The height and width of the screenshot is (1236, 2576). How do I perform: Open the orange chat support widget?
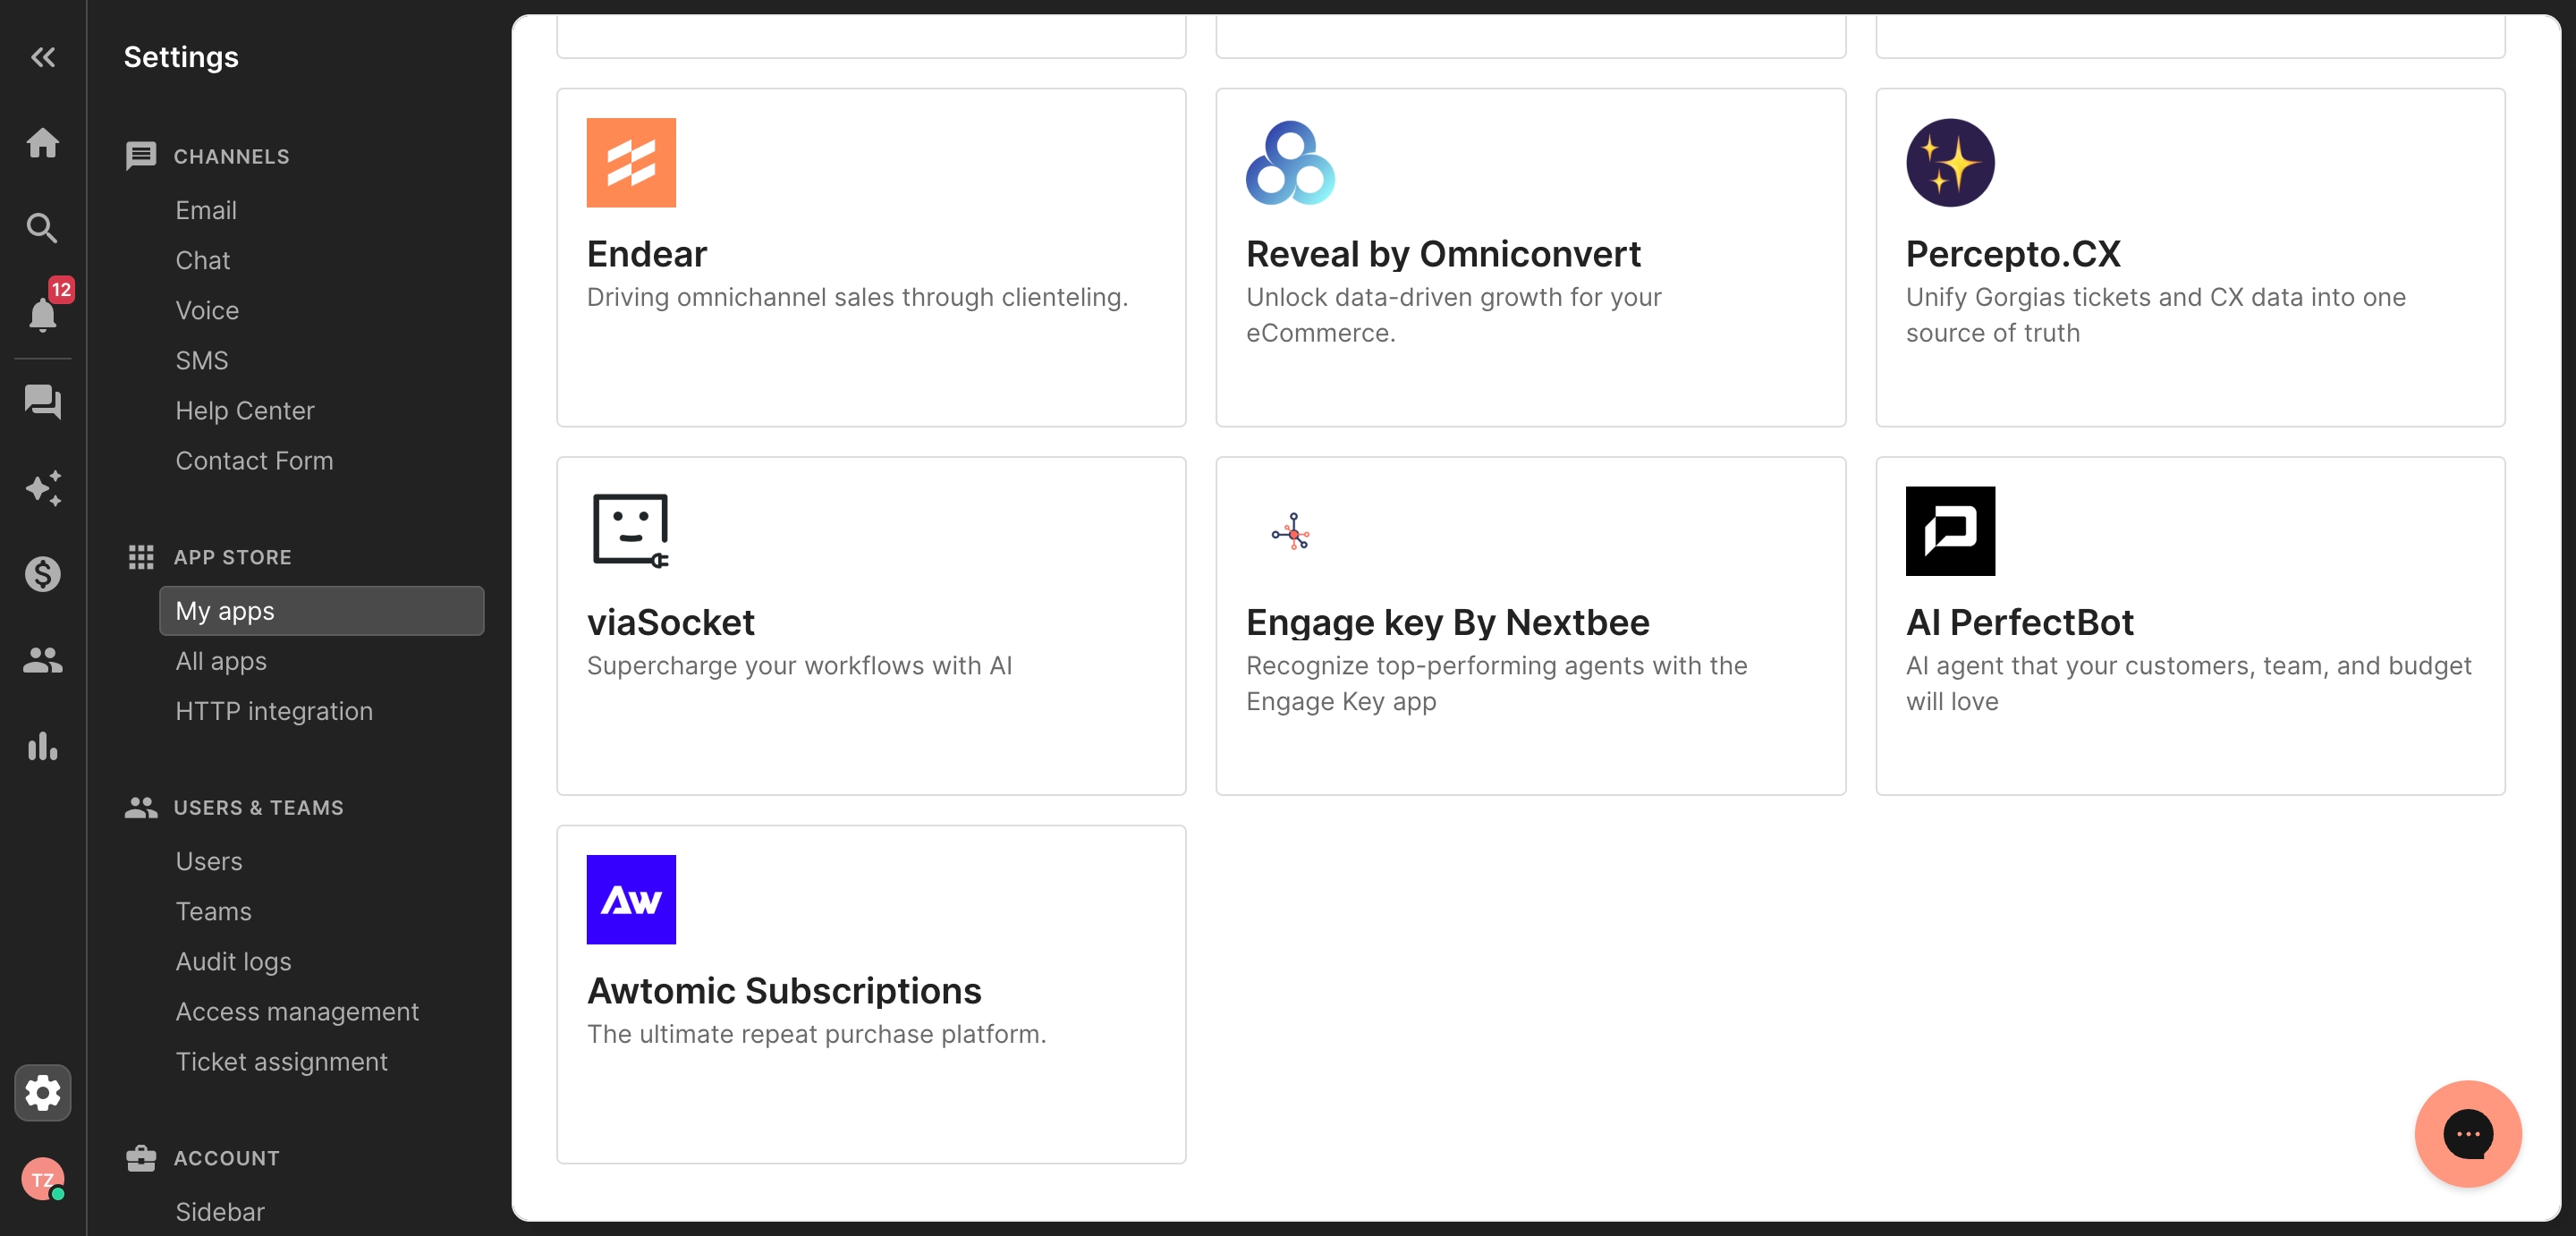pyautogui.click(x=2467, y=1133)
